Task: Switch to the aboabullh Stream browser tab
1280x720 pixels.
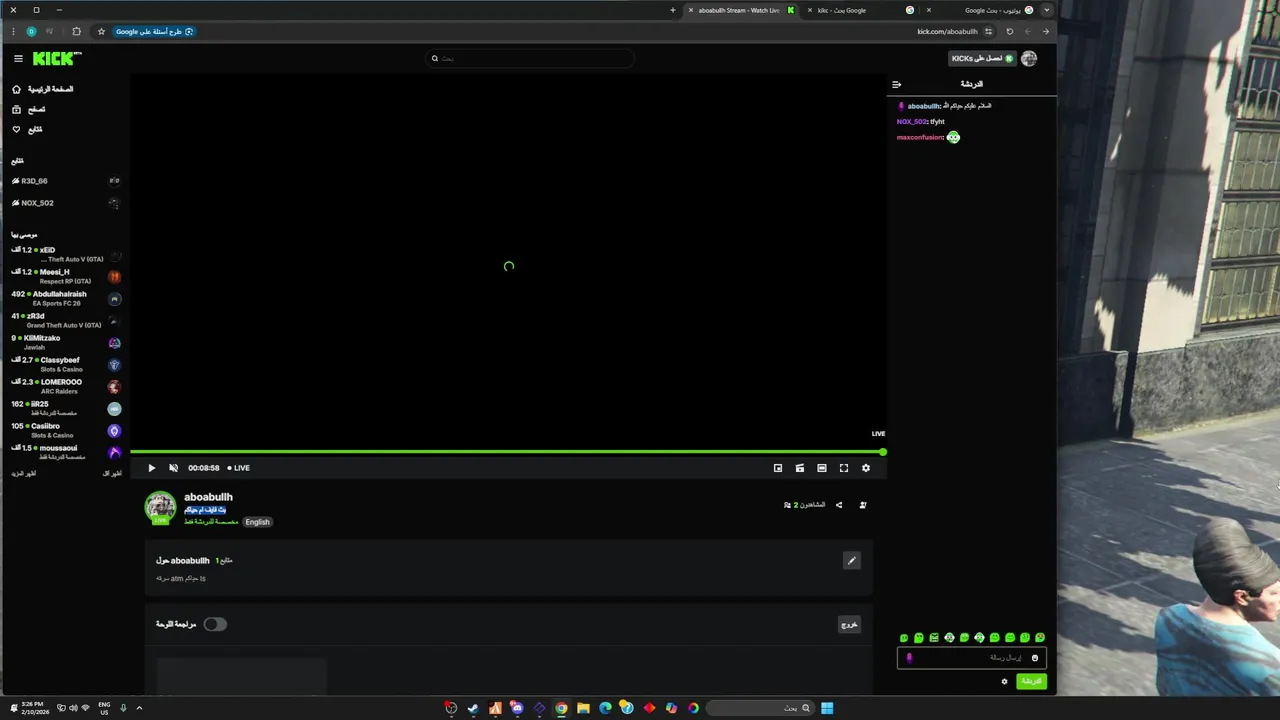Action: coord(740,10)
